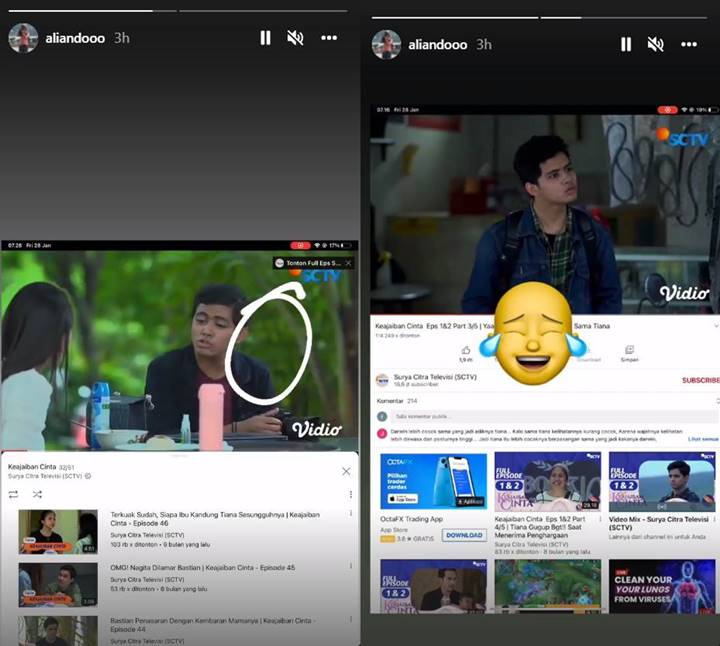This screenshot has height=646, width=720.
Task: Pause the right Instagram story
Action: pyautogui.click(x=625, y=45)
